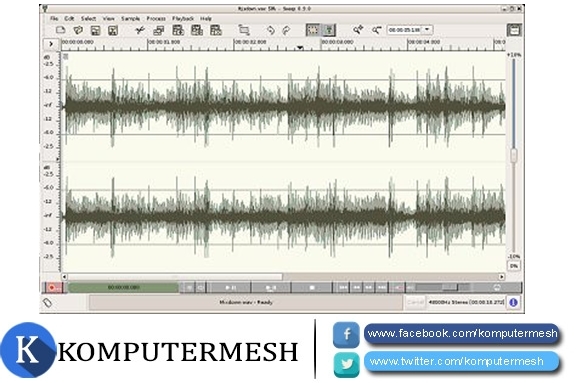This screenshot has height=383, width=582.
Task: Click the Undo arrow icon
Action: (x=271, y=30)
